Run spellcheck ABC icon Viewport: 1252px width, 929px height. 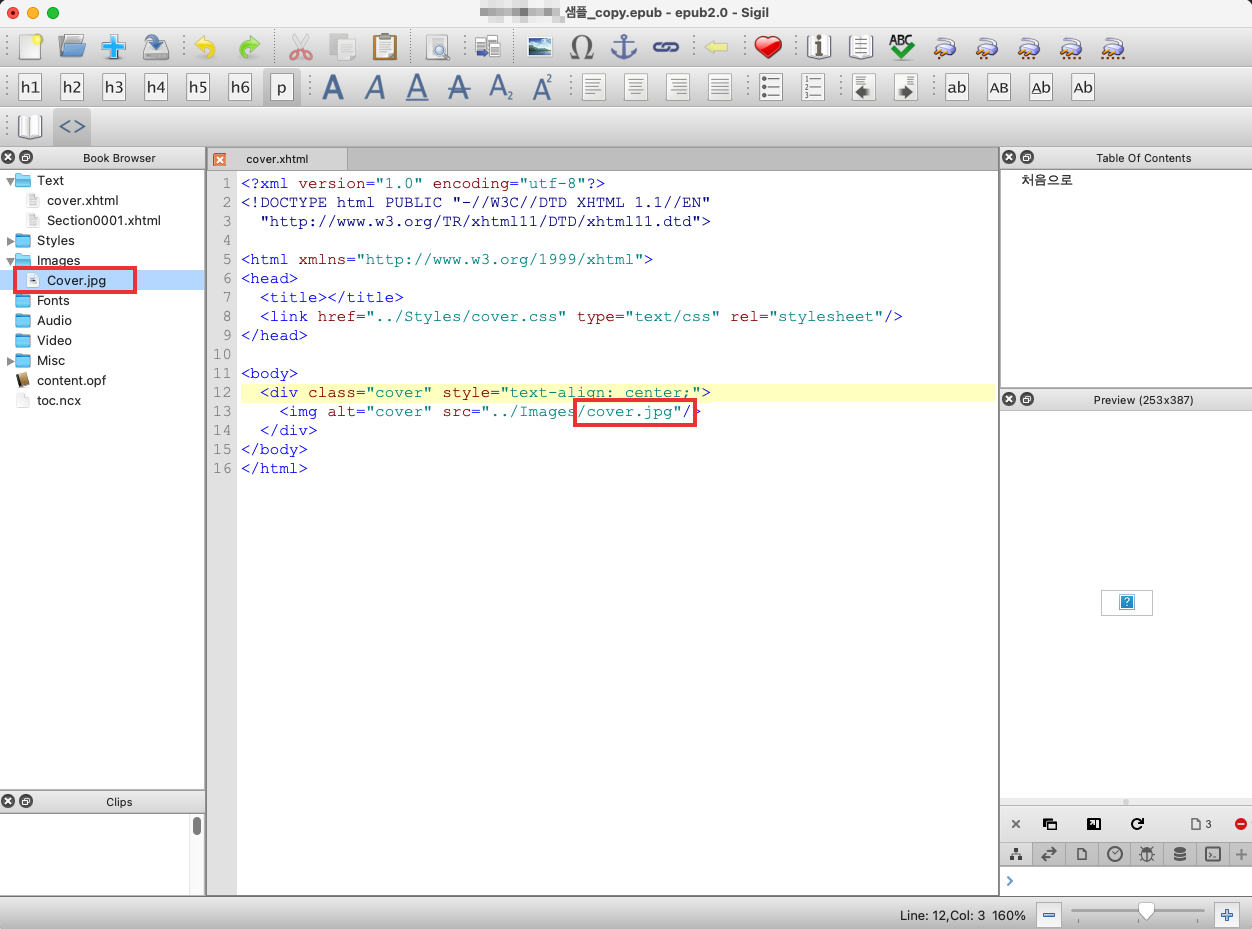902,46
